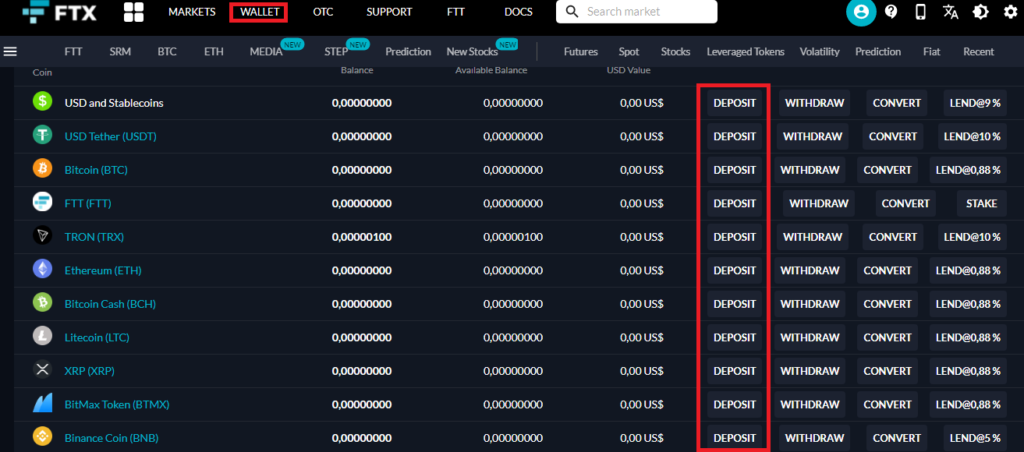Screen dimensions: 1024x452
Task: Open the user account profile icon
Action: (x=861, y=12)
